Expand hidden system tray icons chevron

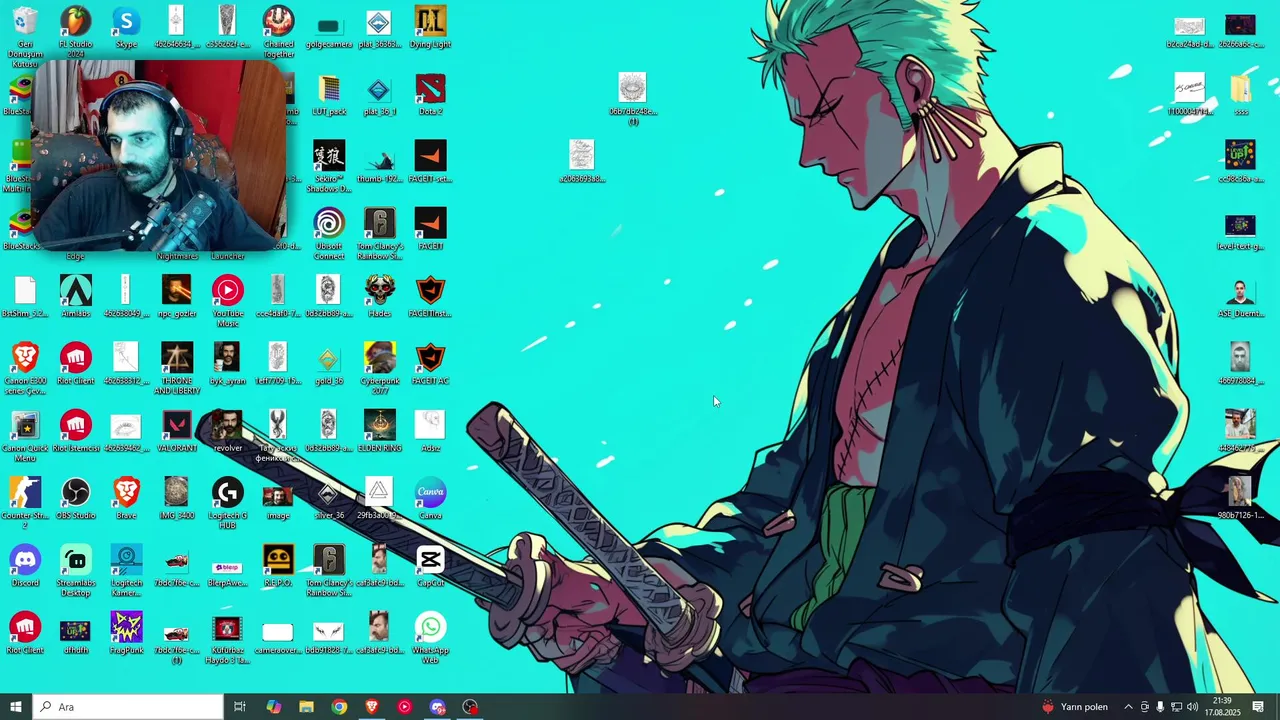click(x=1129, y=707)
